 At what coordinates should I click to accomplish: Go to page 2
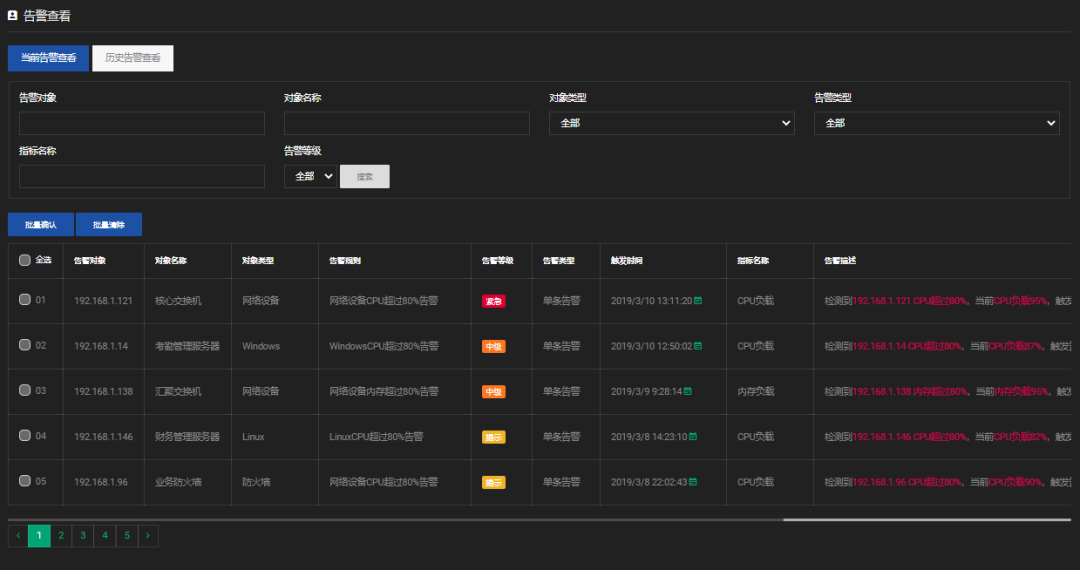pyautogui.click(x=61, y=536)
